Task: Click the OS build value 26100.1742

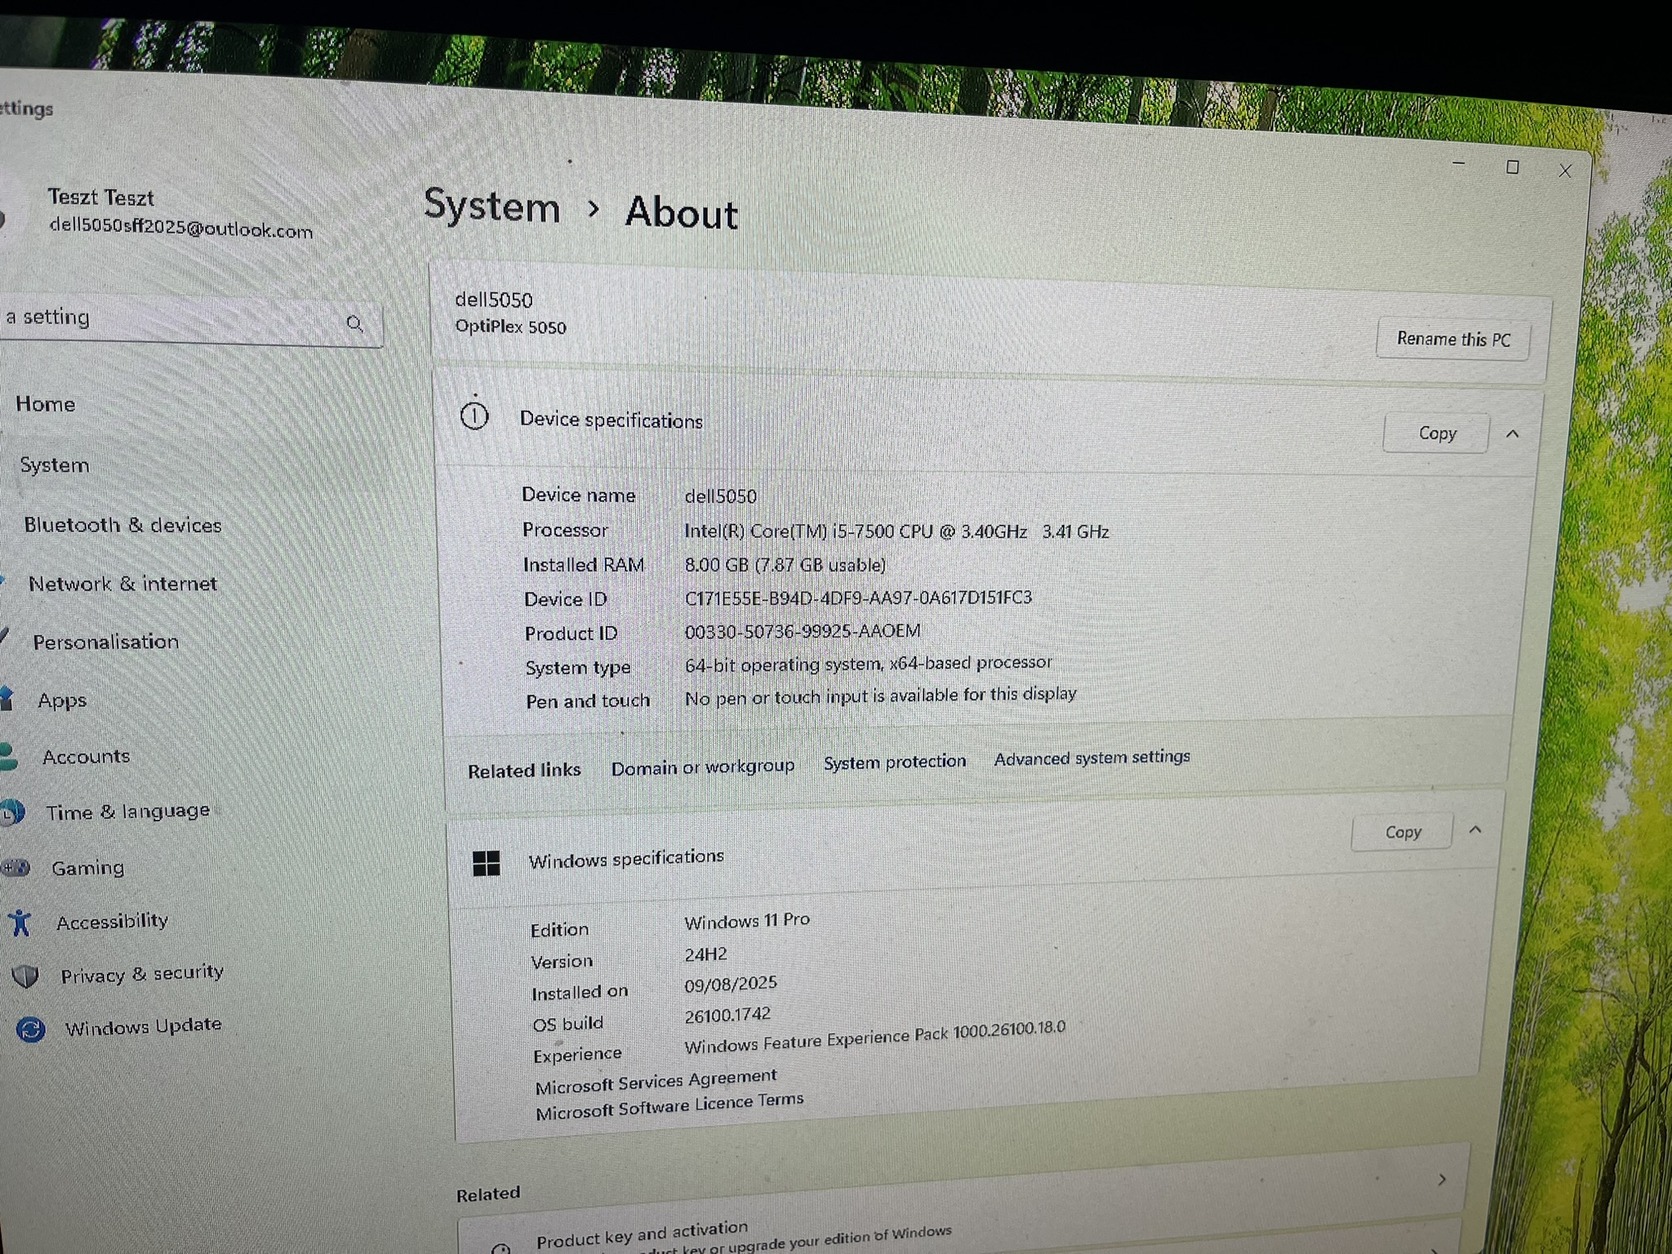Action: (x=727, y=1015)
